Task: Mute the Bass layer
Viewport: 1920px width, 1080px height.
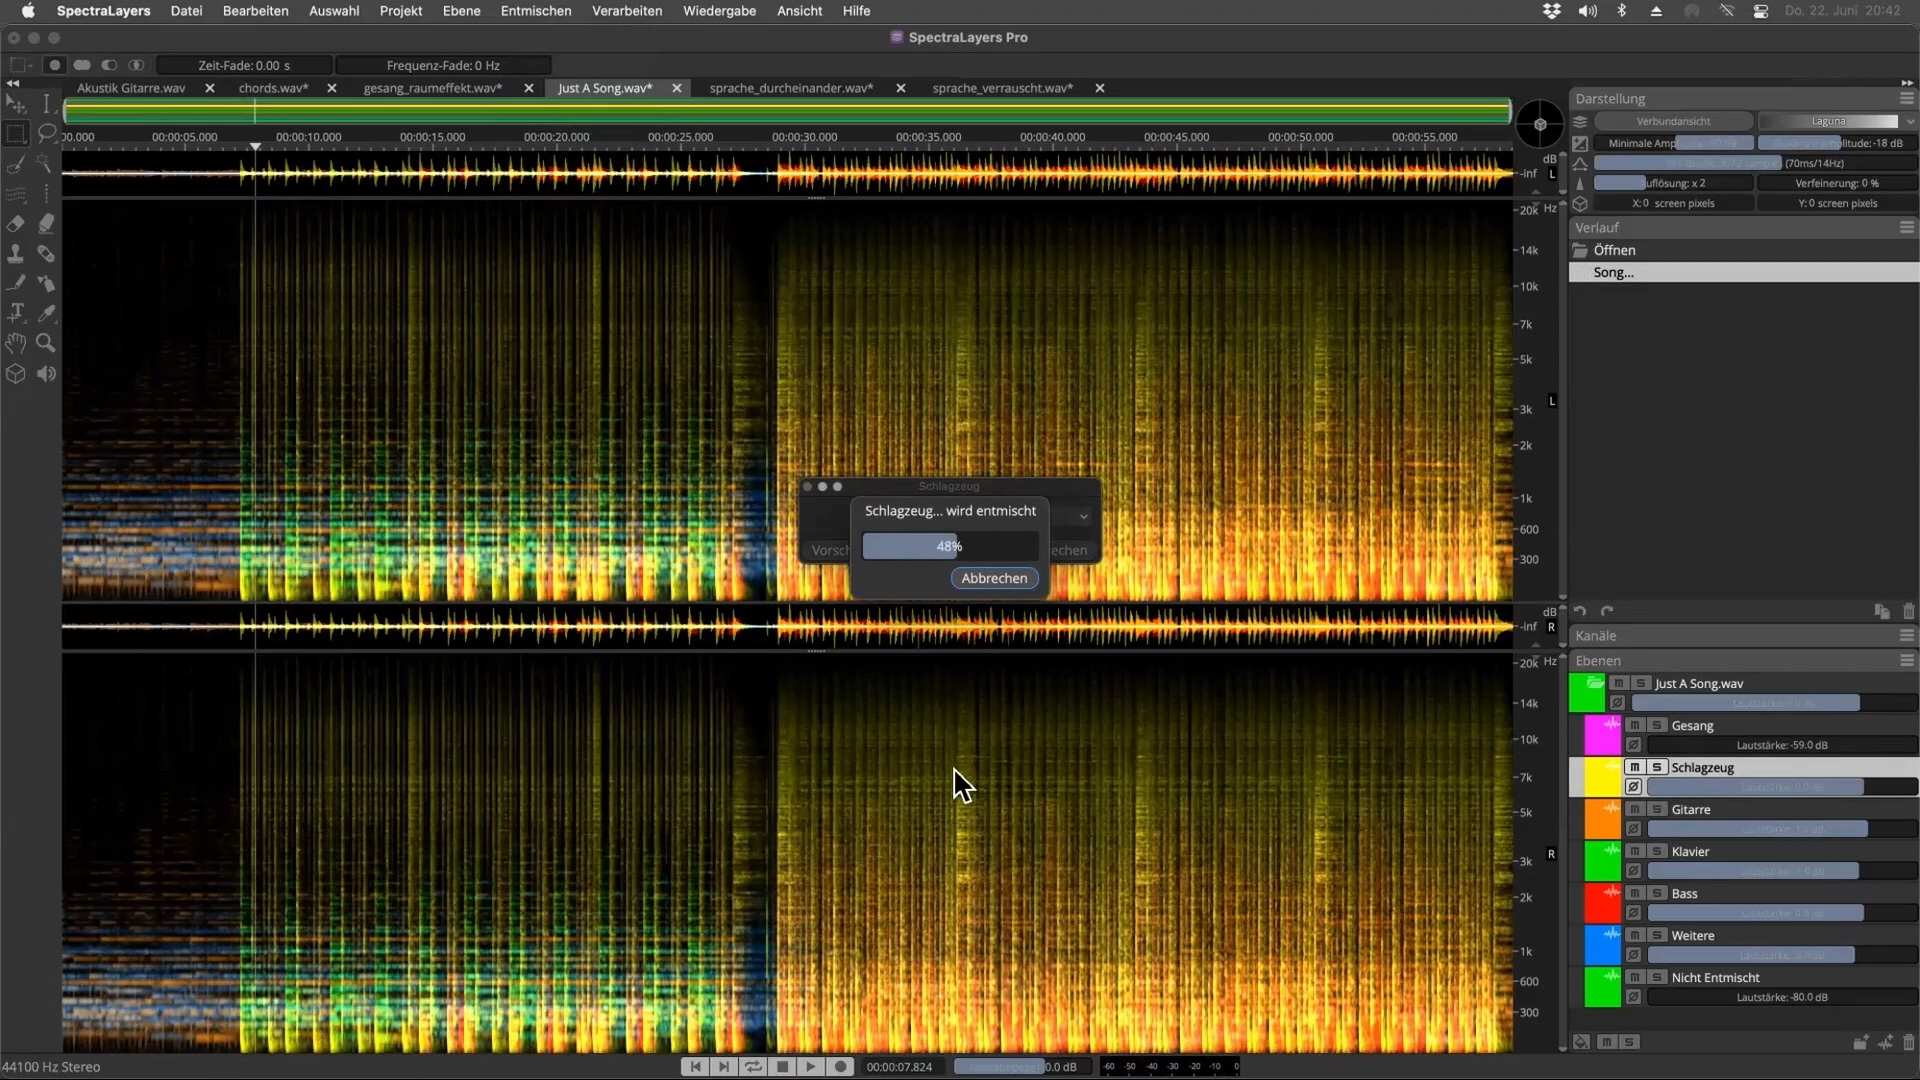Action: (1634, 893)
